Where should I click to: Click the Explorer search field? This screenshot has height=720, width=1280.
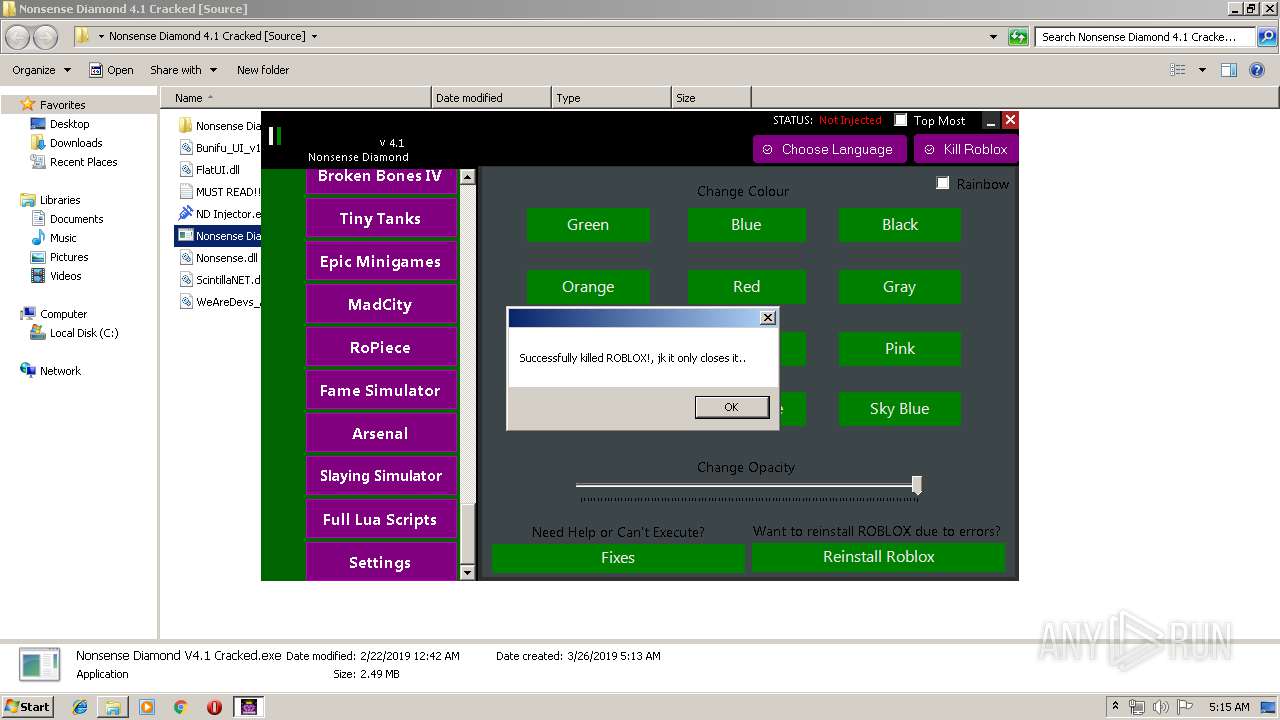coord(1145,37)
